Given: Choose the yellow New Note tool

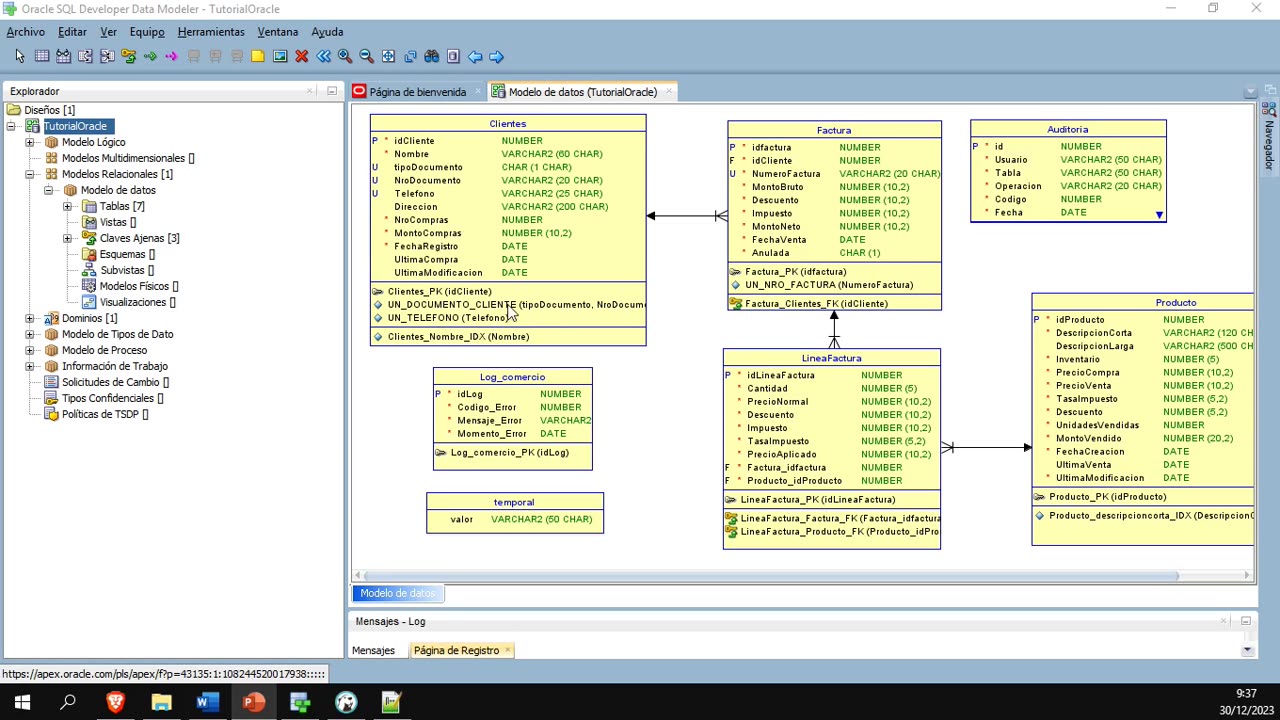Looking at the screenshot, I should pos(258,57).
